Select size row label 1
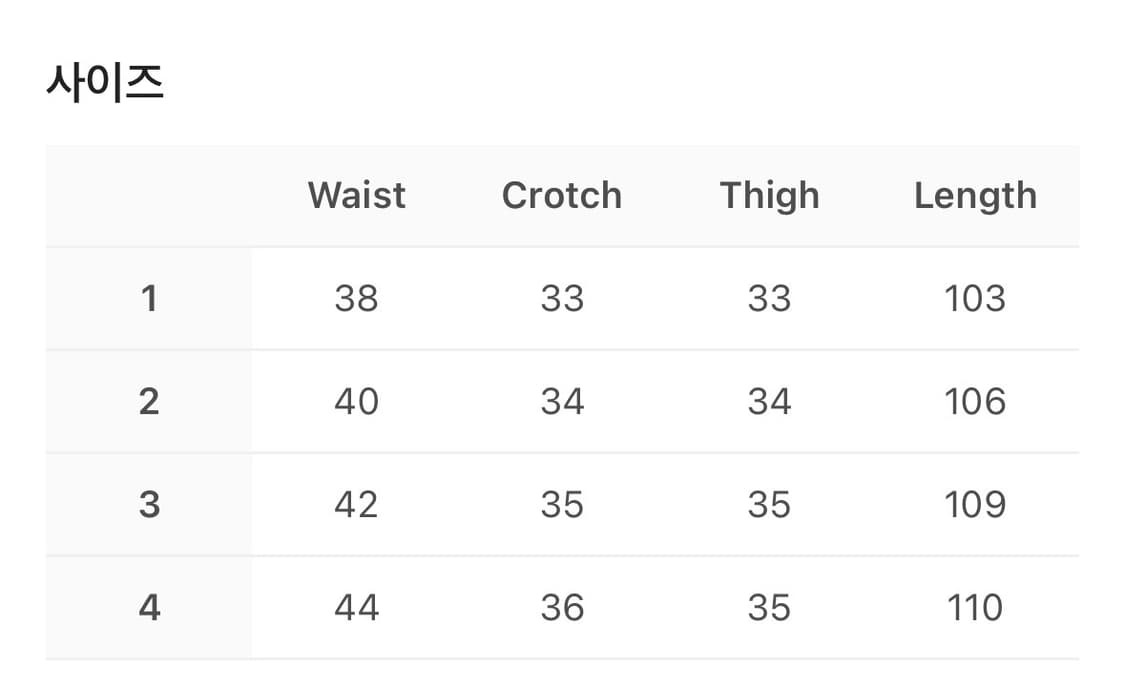Viewport: 1125px width, 687px height. tap(149, 298)
